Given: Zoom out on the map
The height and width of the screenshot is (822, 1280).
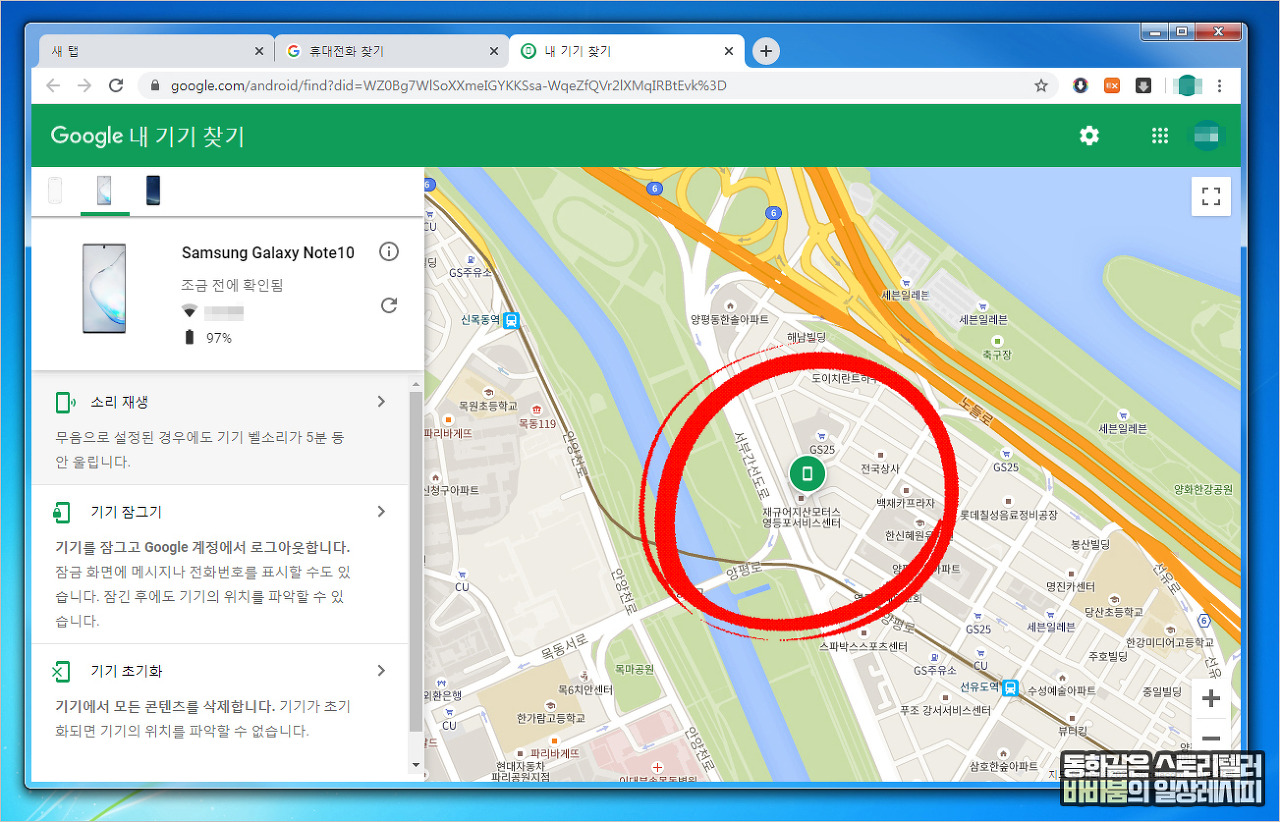Looking at the screenshot, I should [1211, 739].
